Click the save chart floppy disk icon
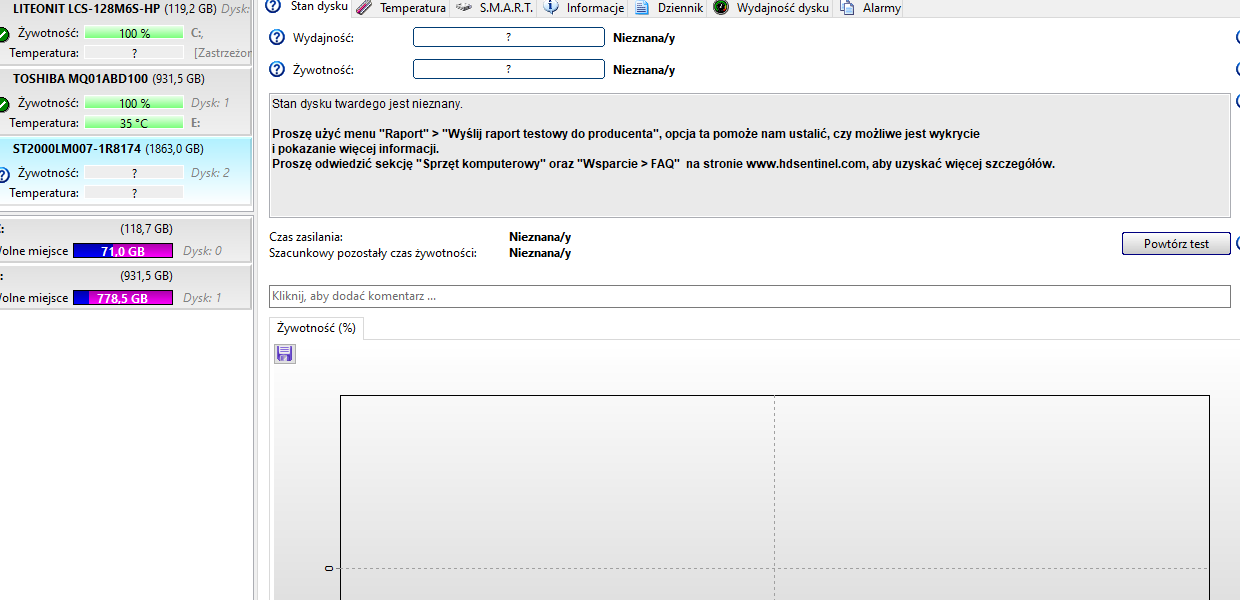Image resolution: width=1240 pixels, height=600 pixels. (x=285, y=354)
